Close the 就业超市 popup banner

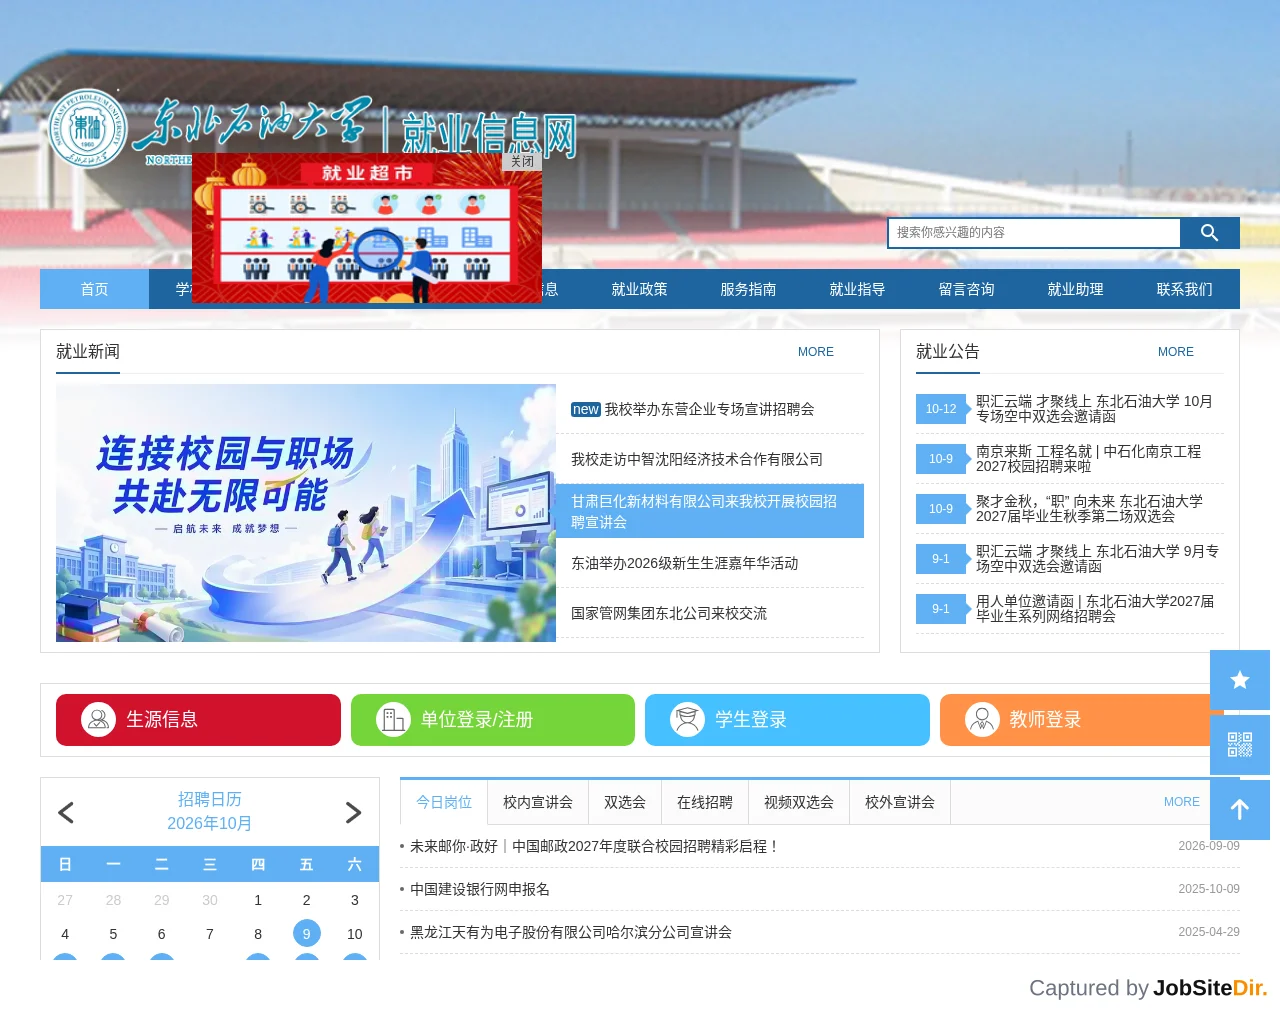coord(522,161)
